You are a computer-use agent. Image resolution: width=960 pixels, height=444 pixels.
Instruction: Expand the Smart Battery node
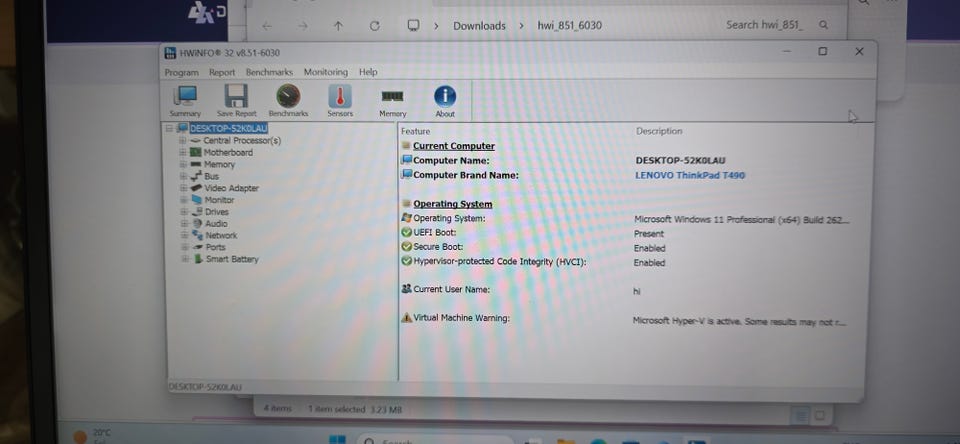coord(185,259)
